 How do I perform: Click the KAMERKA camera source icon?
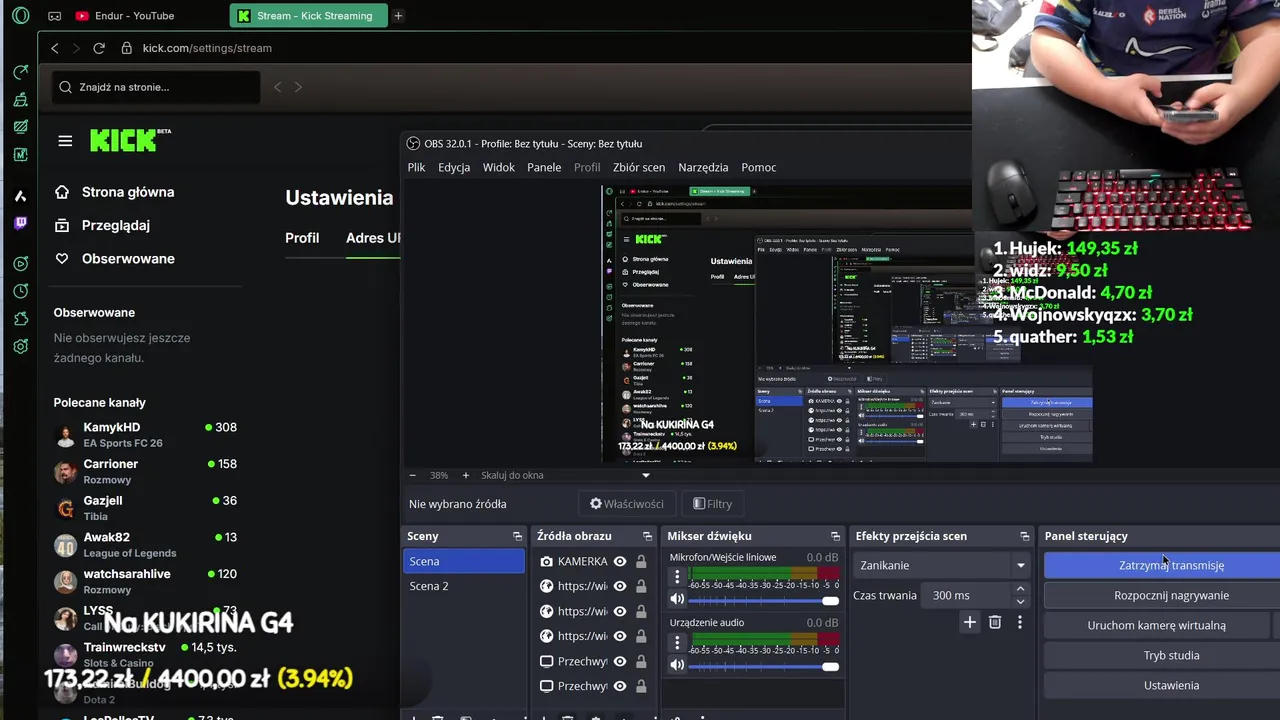[x=546, y=562]
